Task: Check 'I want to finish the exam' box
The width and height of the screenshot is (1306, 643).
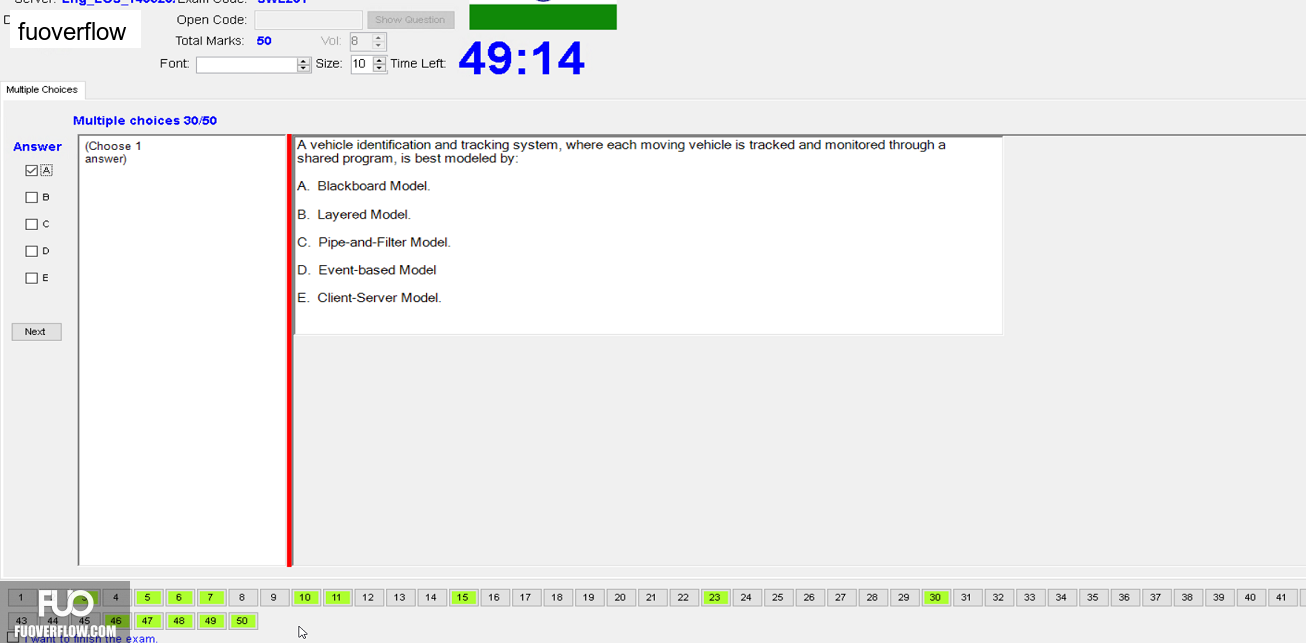Action: click(x=13, y=637)
